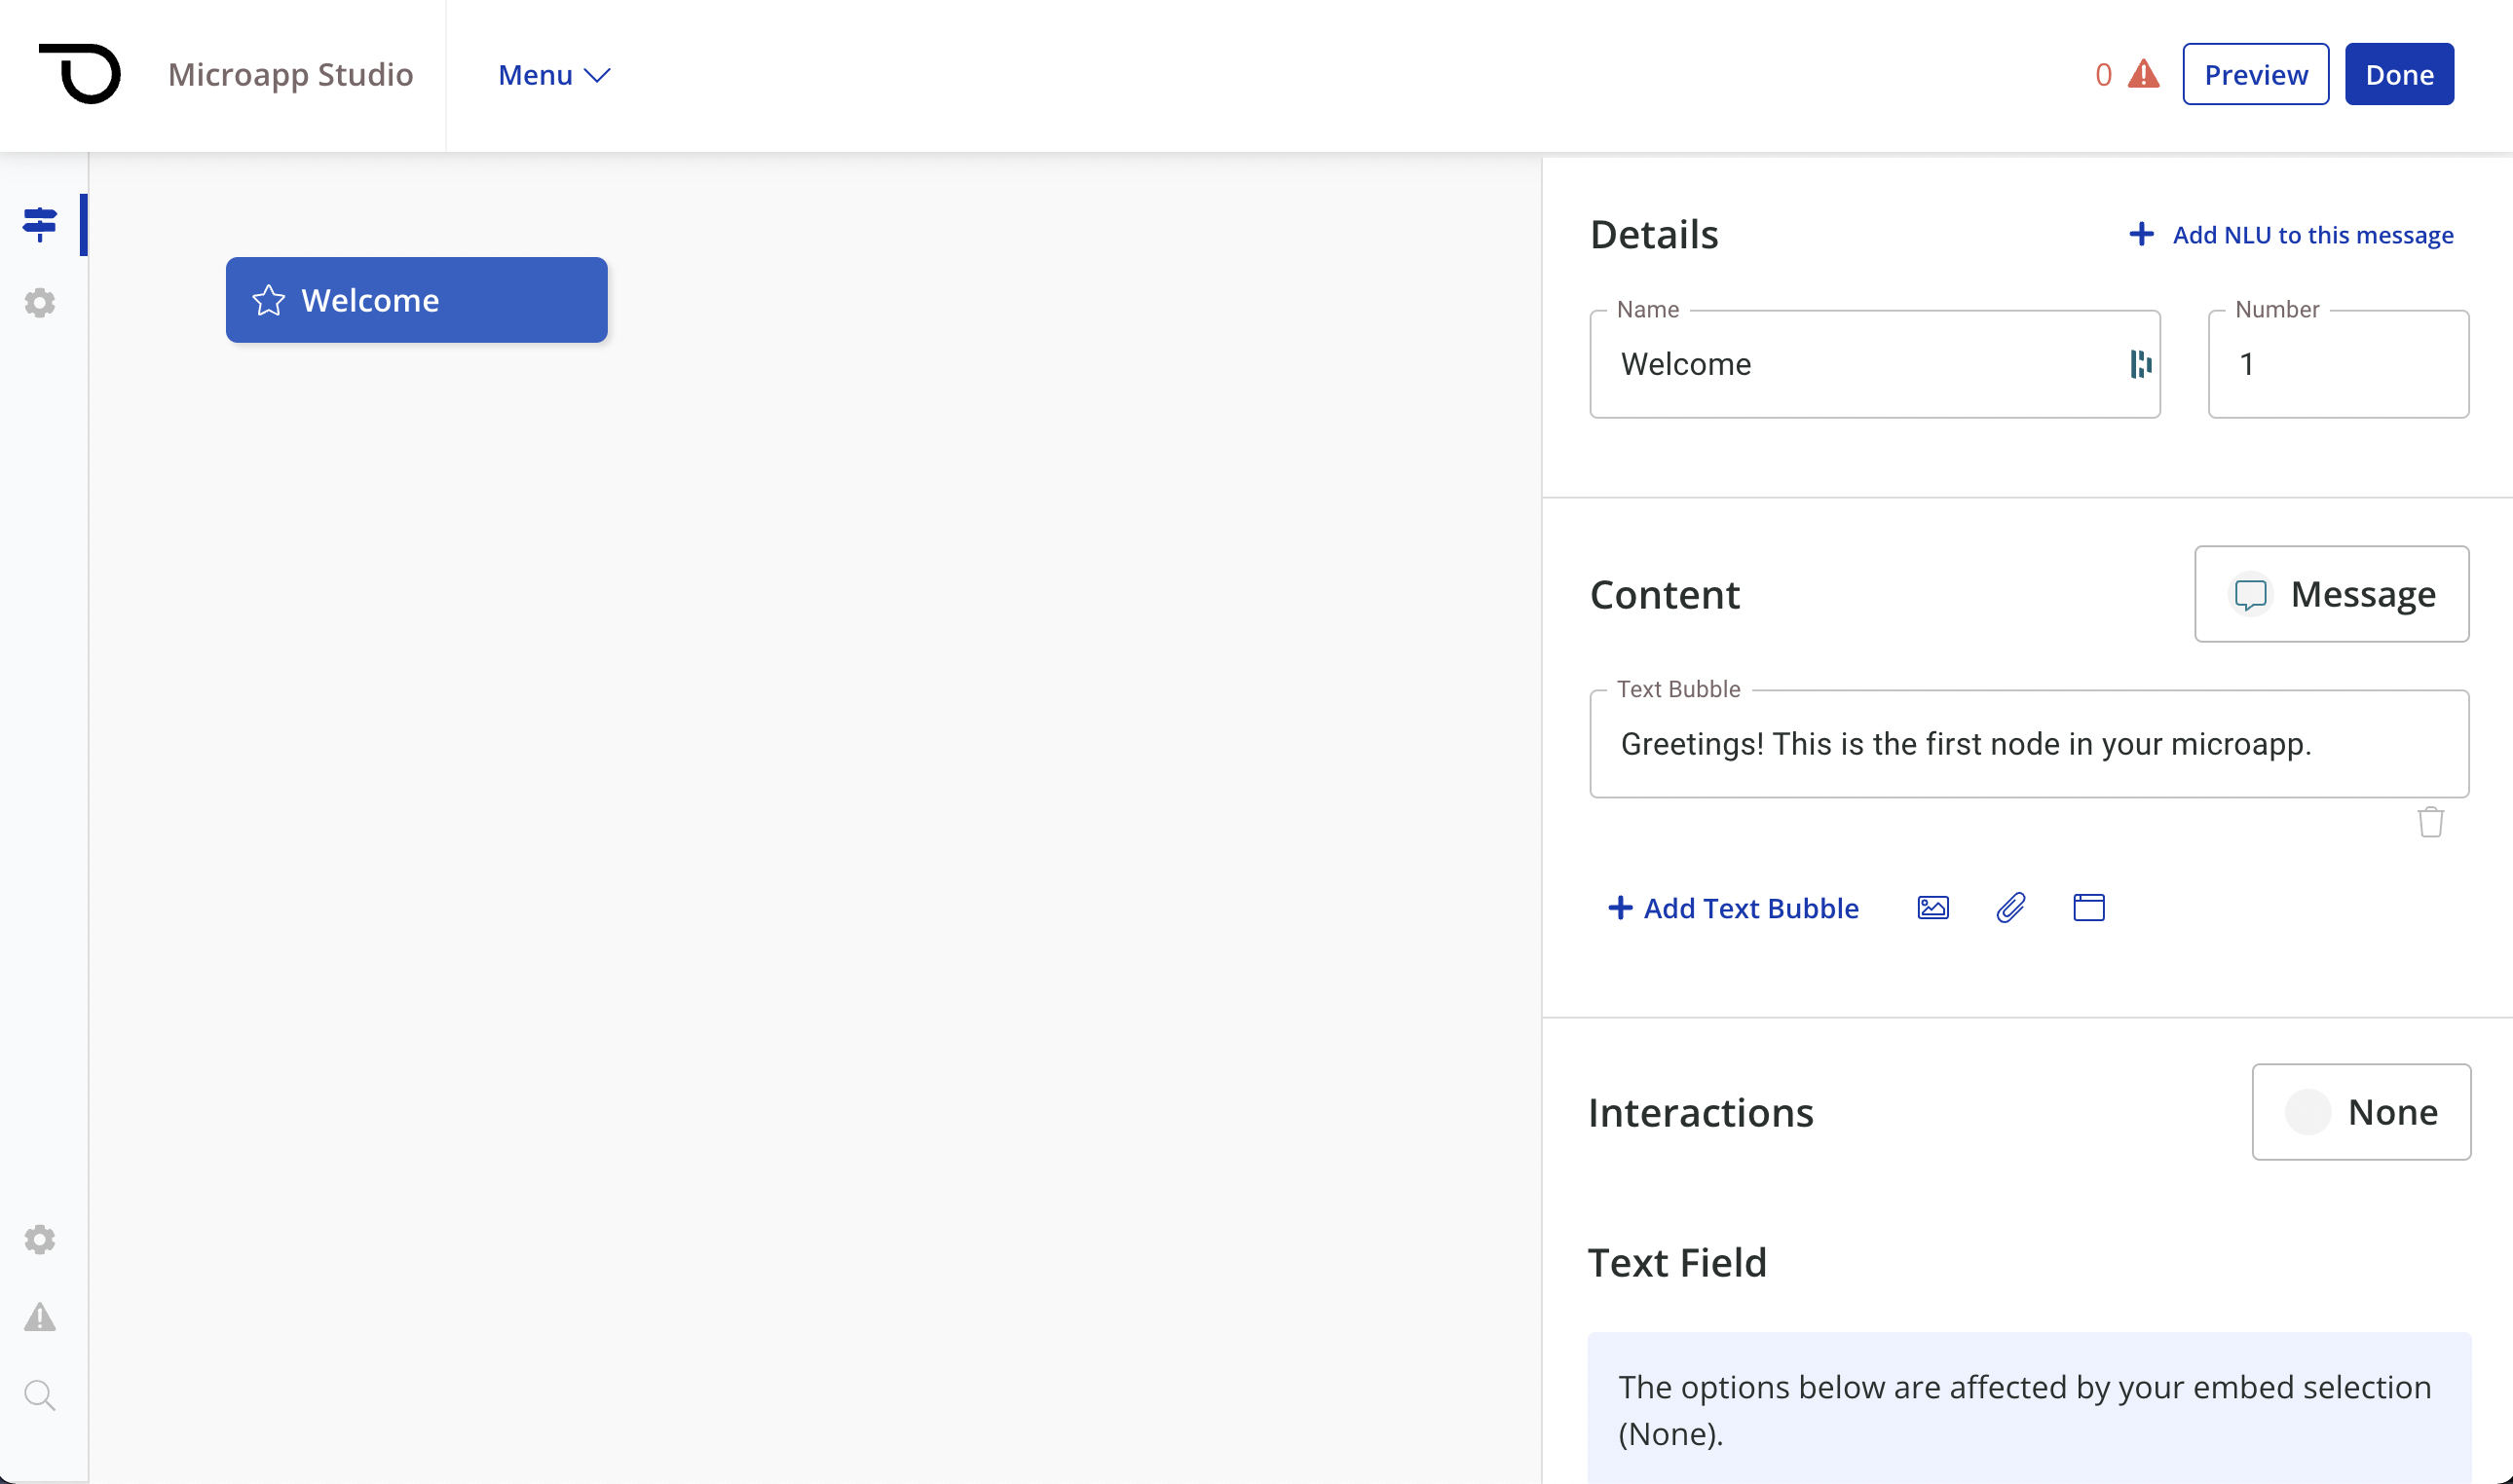Click the signpost flow icon in sidebar
The image size is (2513, 1484).
[x=40, y=224]
